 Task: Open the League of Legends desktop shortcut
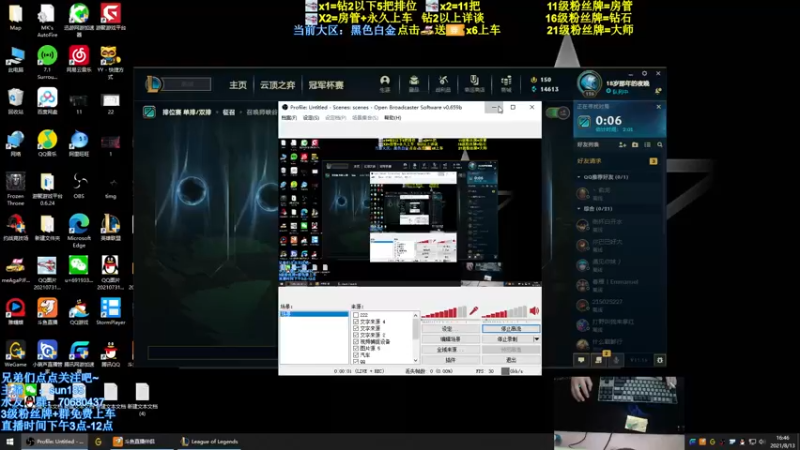(110, 228)
